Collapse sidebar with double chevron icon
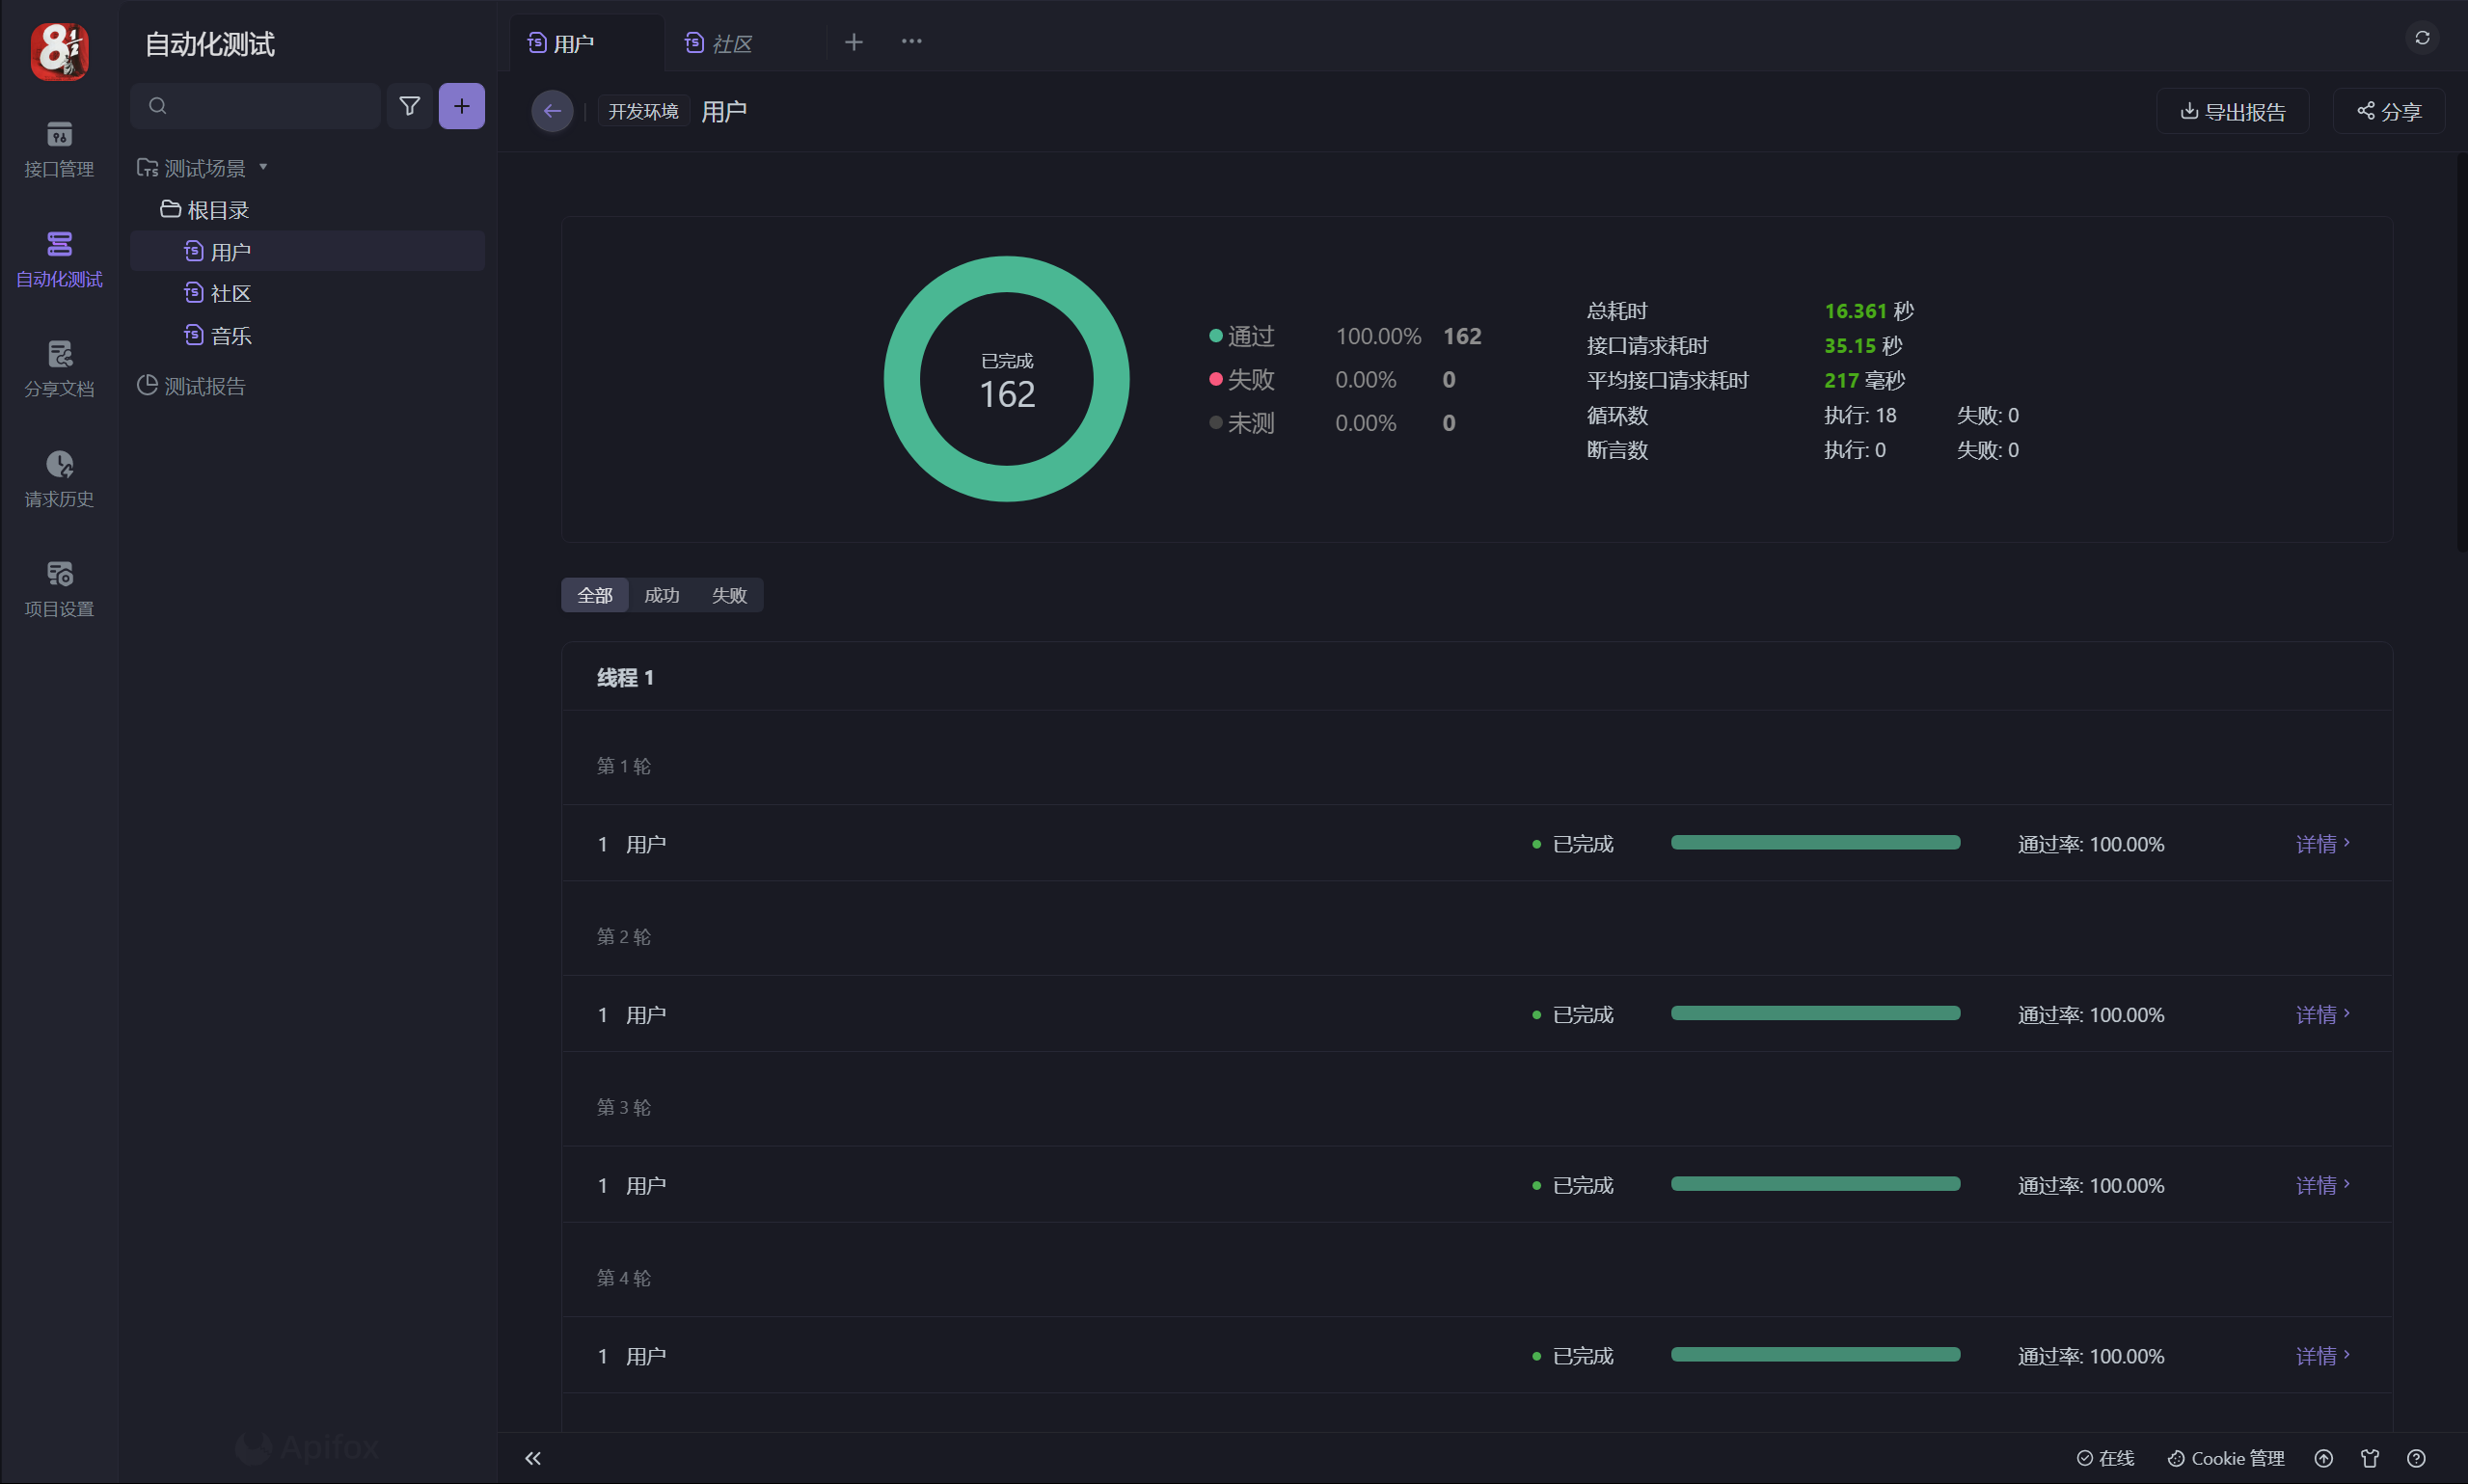This screenshot has width=2468, height=1484. [x=533, y=1458]
